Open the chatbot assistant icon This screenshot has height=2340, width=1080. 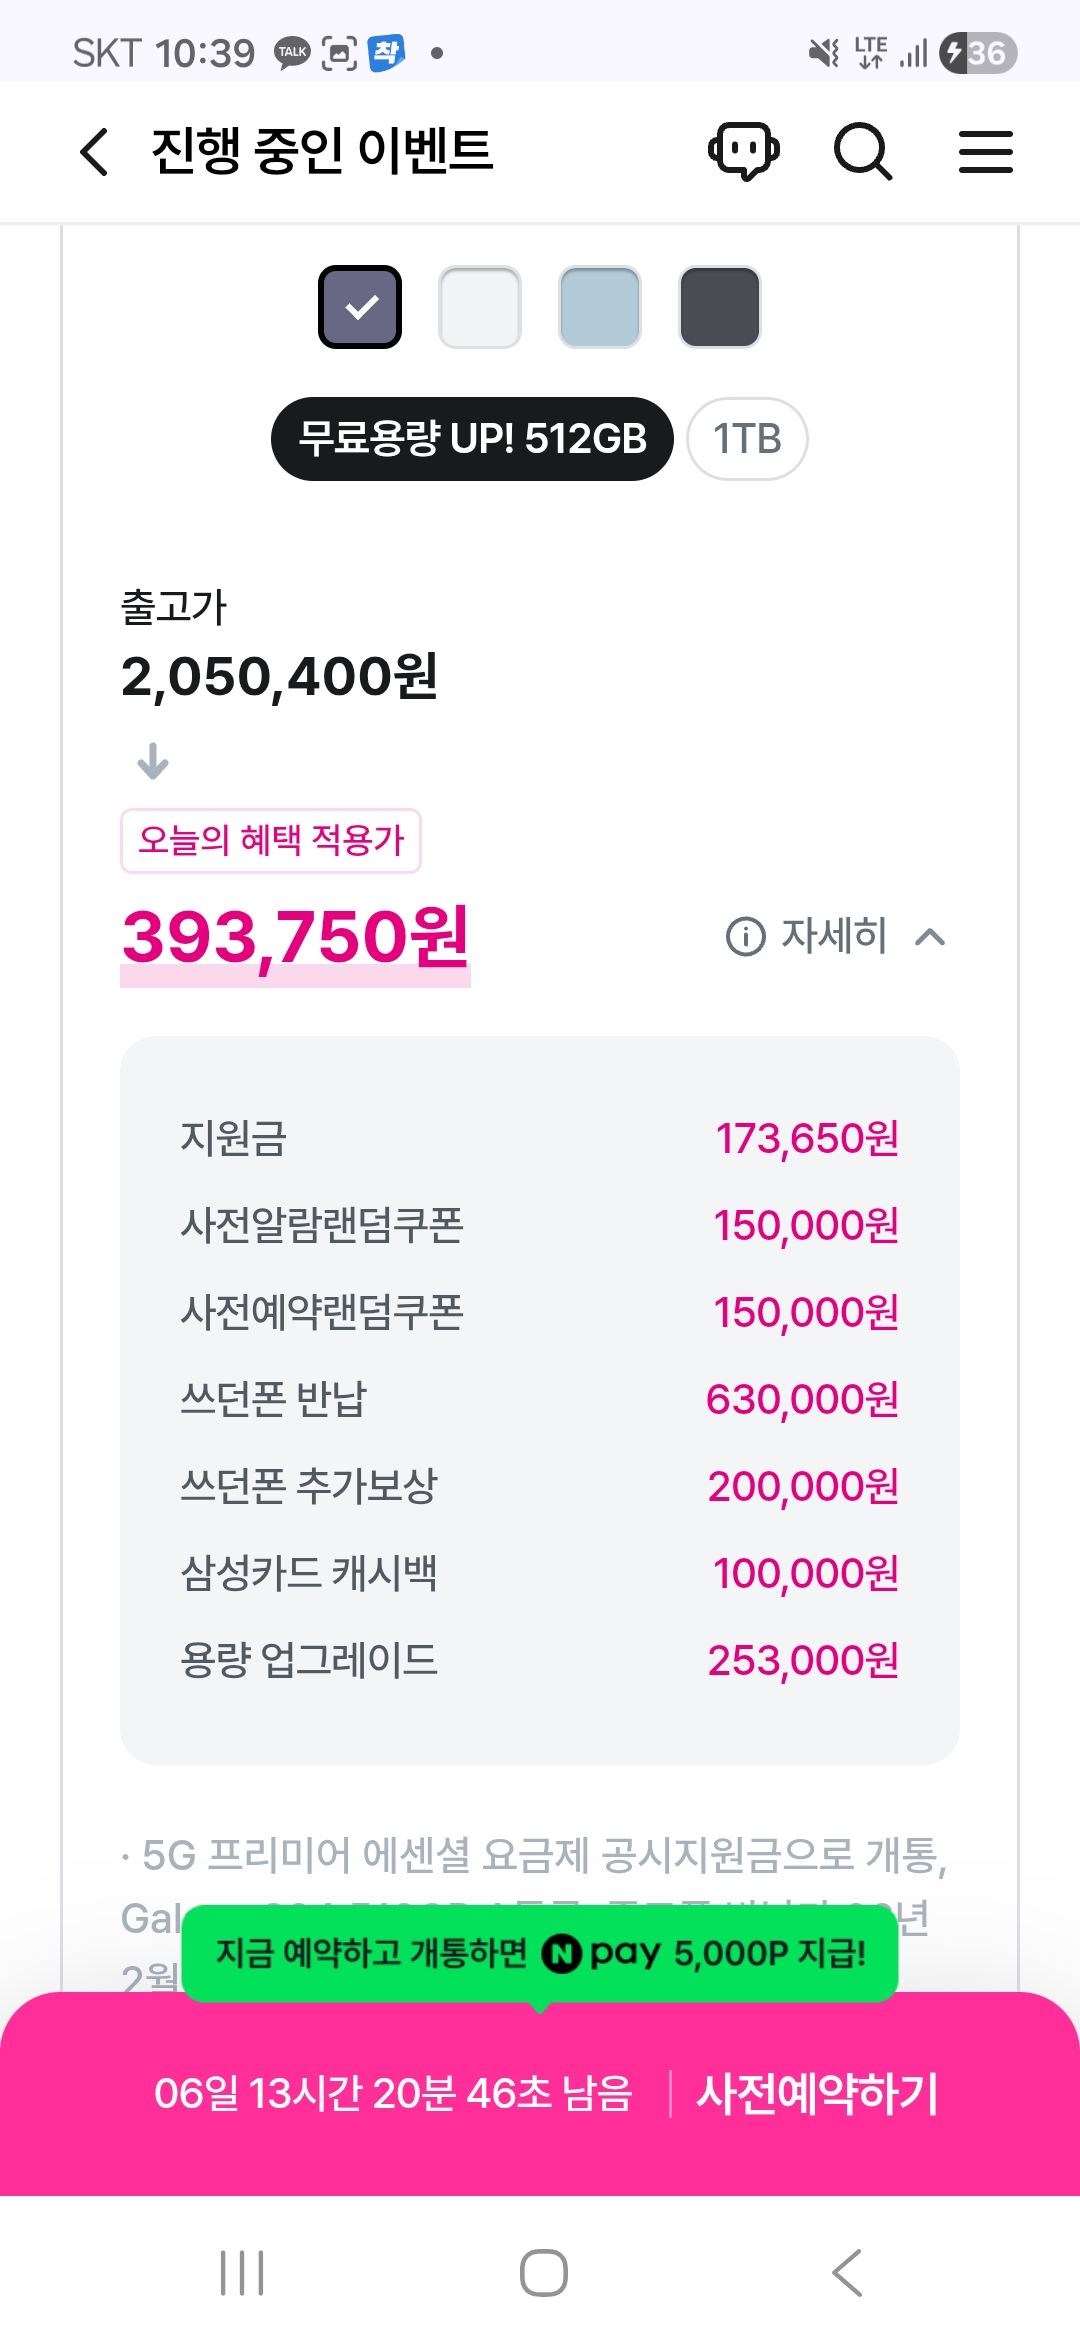click(744, 152)
